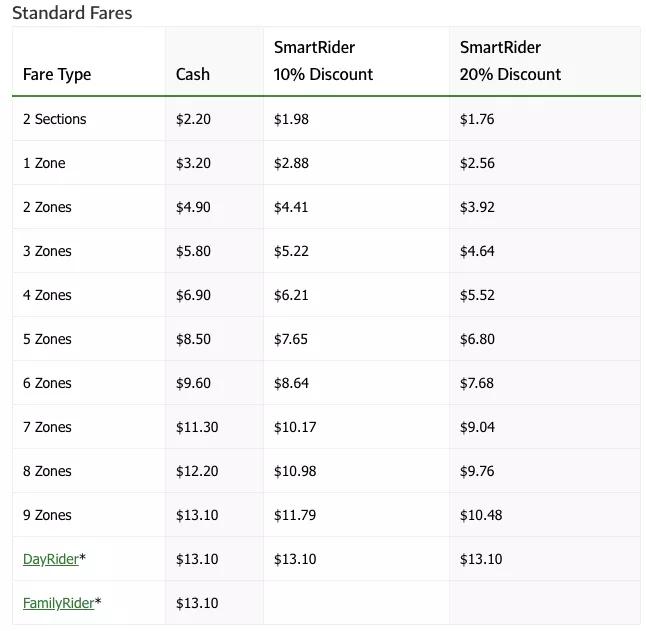Select the 8 Zones row label
The width and height of the screenshot is (646, 631).
[x=47, y=471]
